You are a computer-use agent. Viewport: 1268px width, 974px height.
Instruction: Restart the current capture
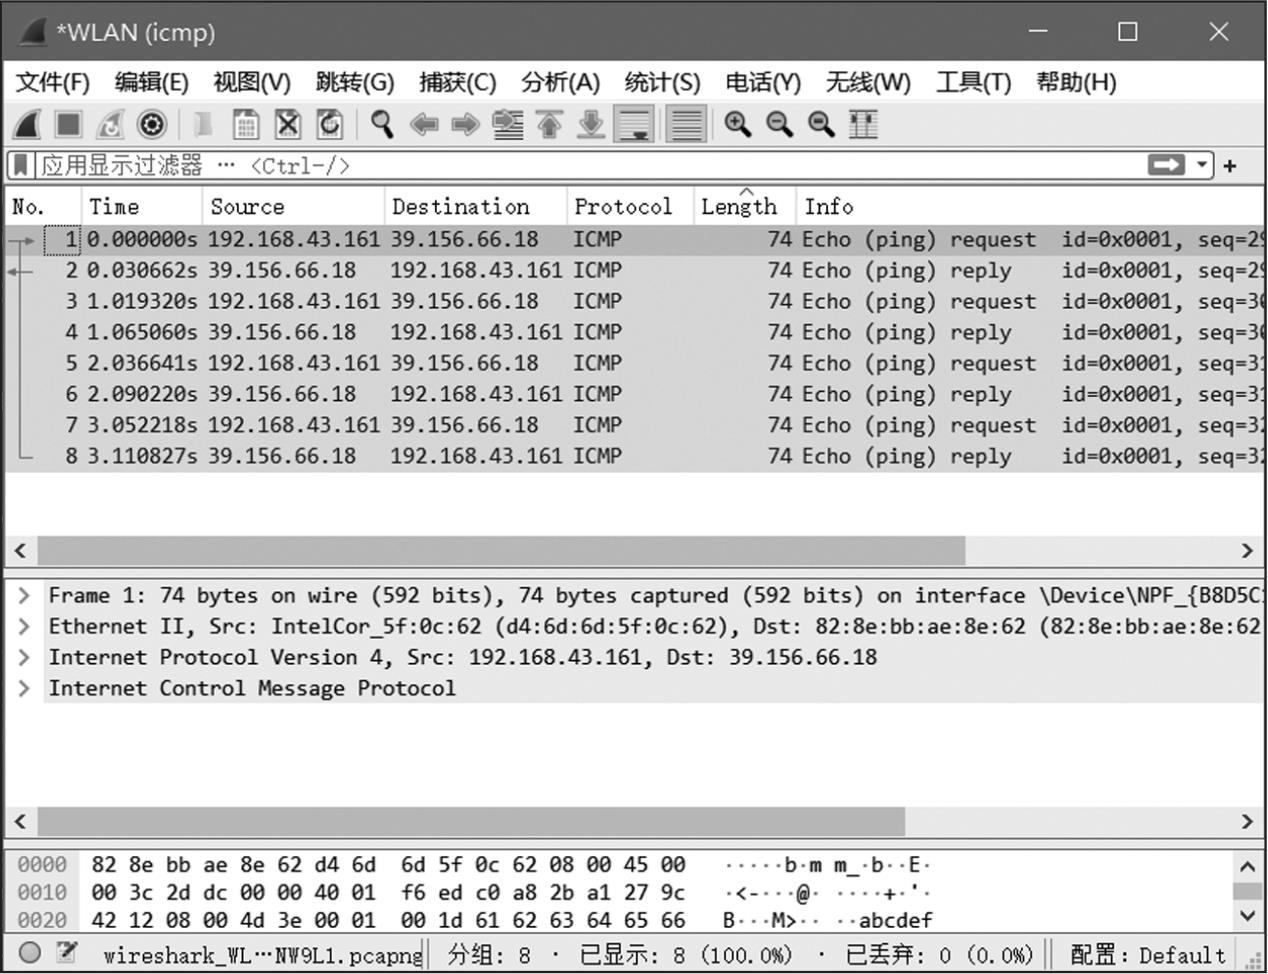pyautogui.click(x=110, y=124)
